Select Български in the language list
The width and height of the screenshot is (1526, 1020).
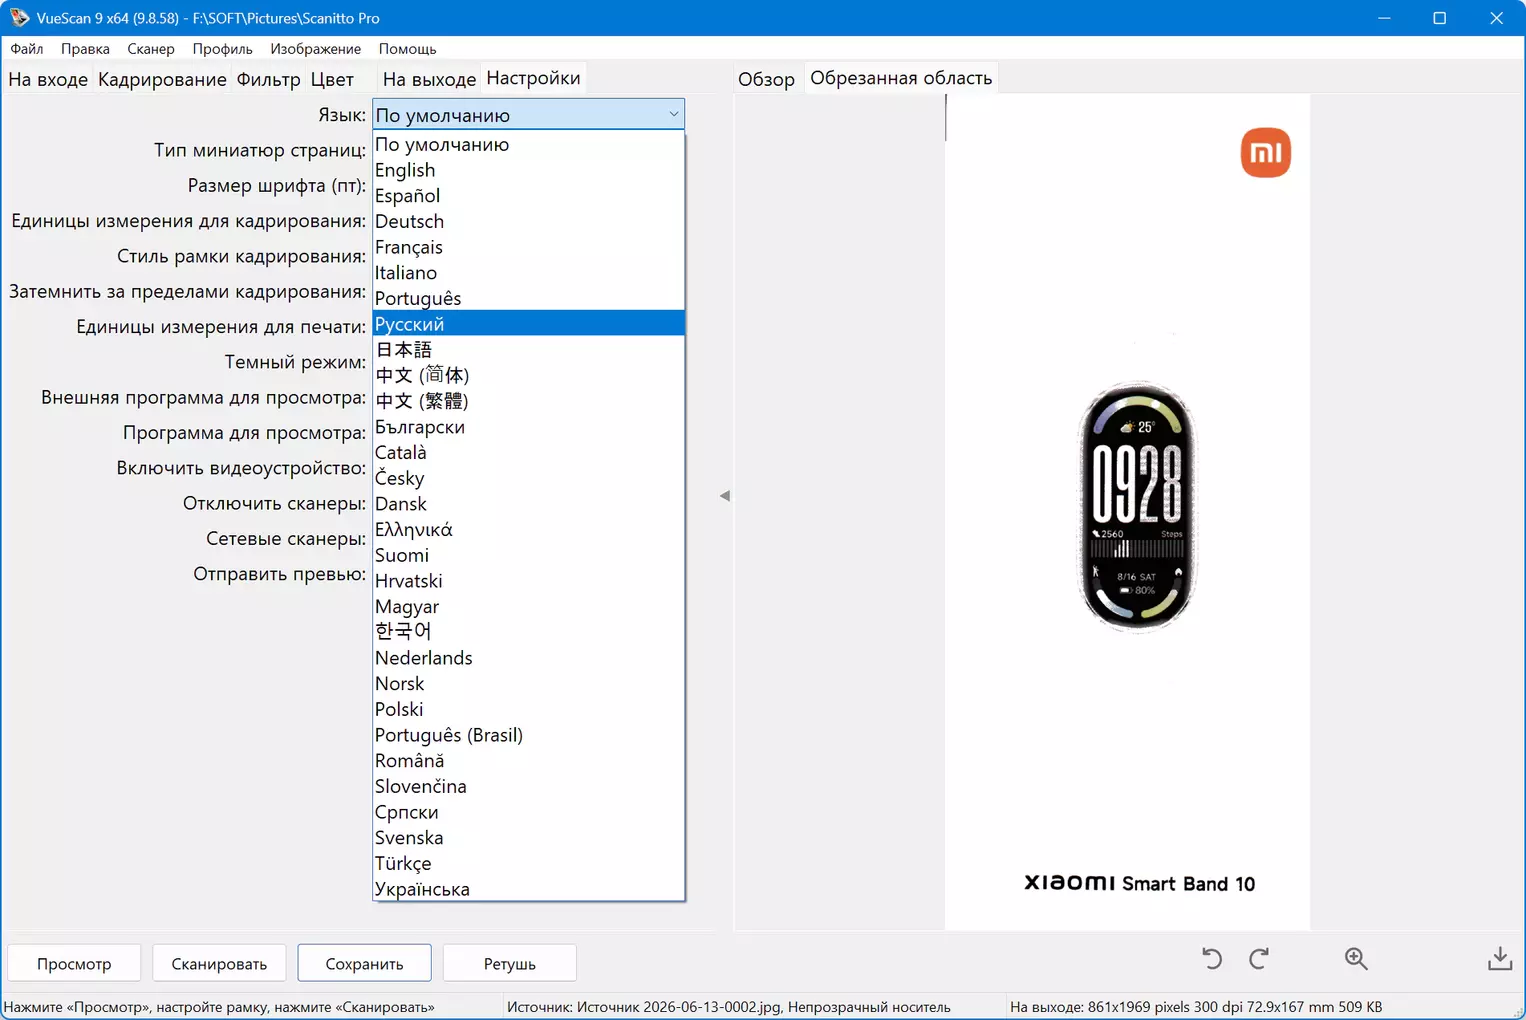point(528,427)
